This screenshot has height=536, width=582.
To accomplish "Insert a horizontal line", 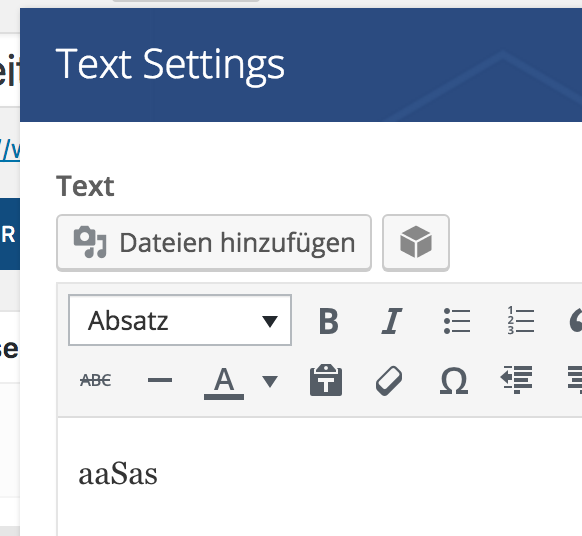I will pos(160,380).
